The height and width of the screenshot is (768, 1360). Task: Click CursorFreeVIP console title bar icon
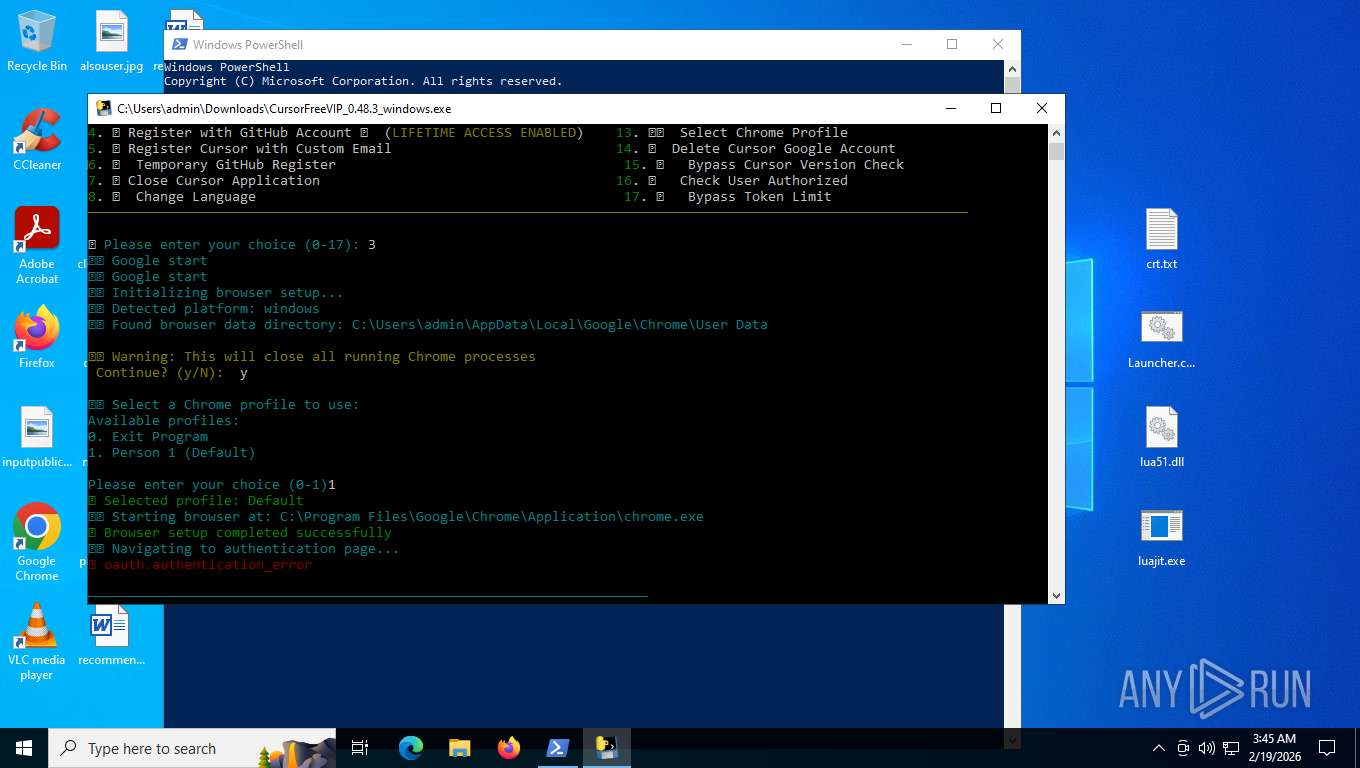103,109
